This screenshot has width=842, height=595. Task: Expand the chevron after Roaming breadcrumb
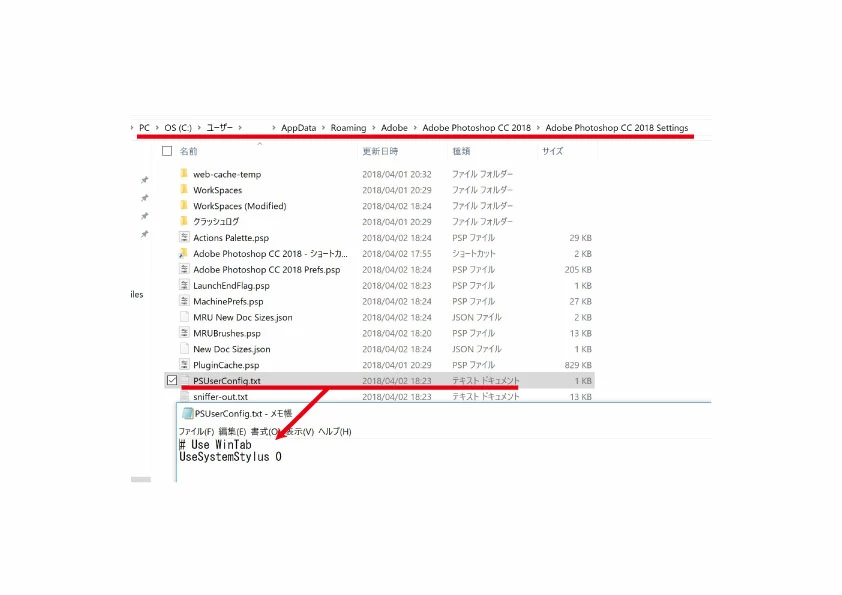[x=374, y=128]
